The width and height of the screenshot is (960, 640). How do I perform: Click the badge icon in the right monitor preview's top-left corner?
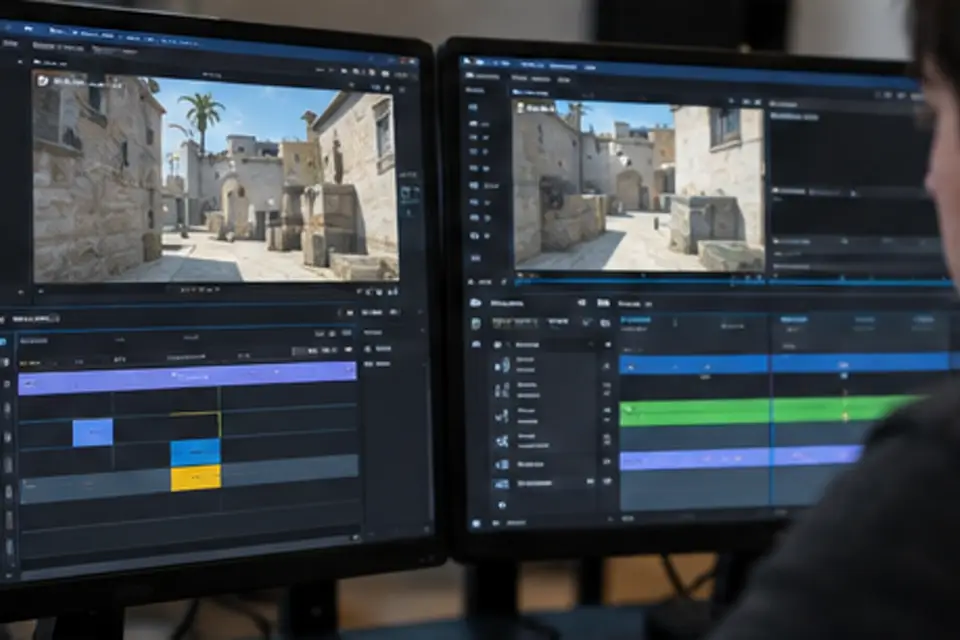(x=521, y=108)
